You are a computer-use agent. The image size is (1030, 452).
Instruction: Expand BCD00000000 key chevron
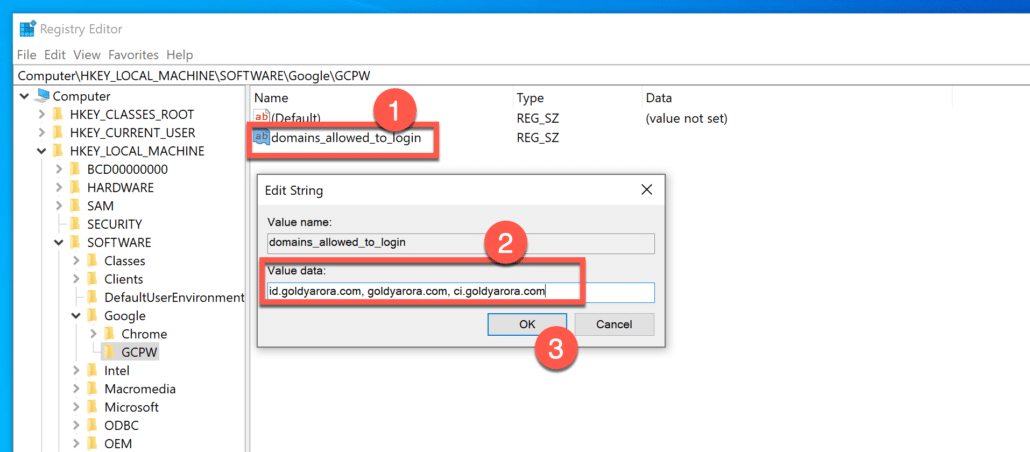59,169
